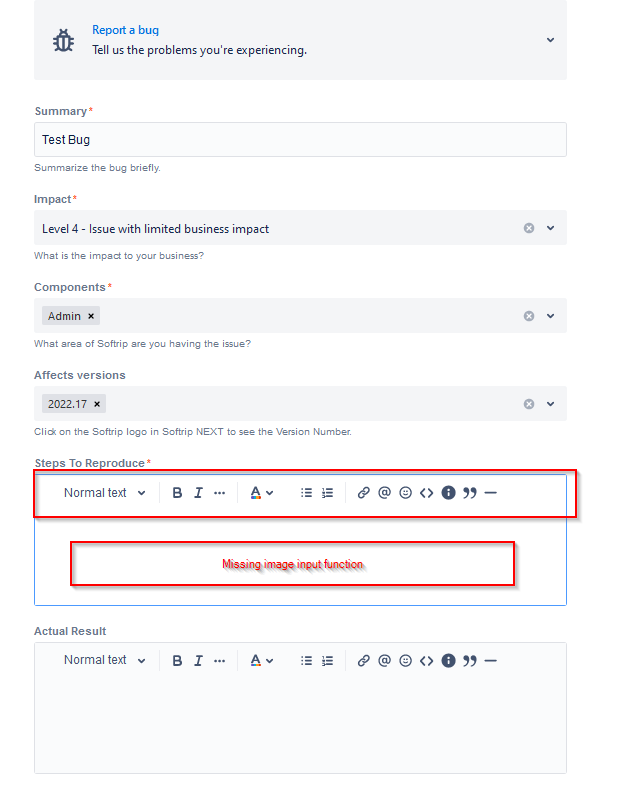The image size is (641, 788).
Task: Open more formatting options in Steps To Reproduce
Action: (x=220, y=493)
